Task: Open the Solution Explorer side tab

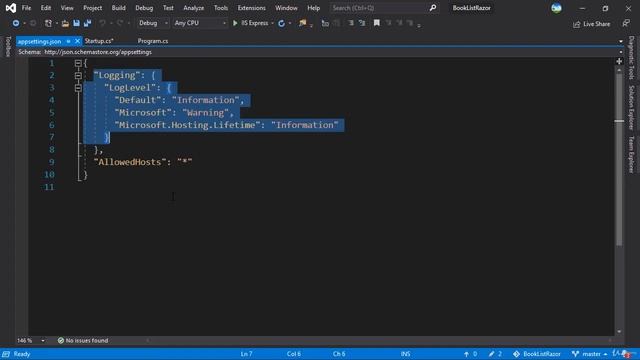Action: pos(631,107)
